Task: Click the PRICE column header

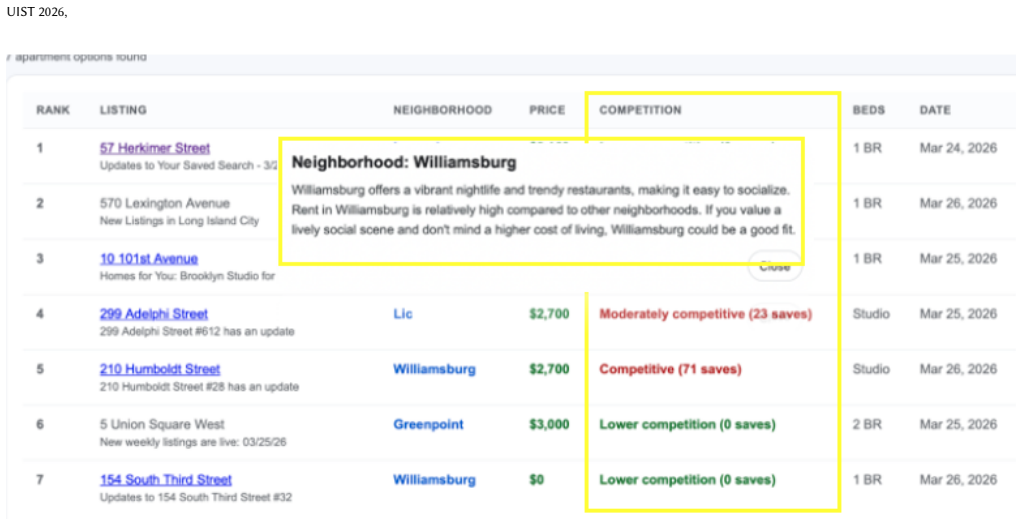Action: [547, 110]
